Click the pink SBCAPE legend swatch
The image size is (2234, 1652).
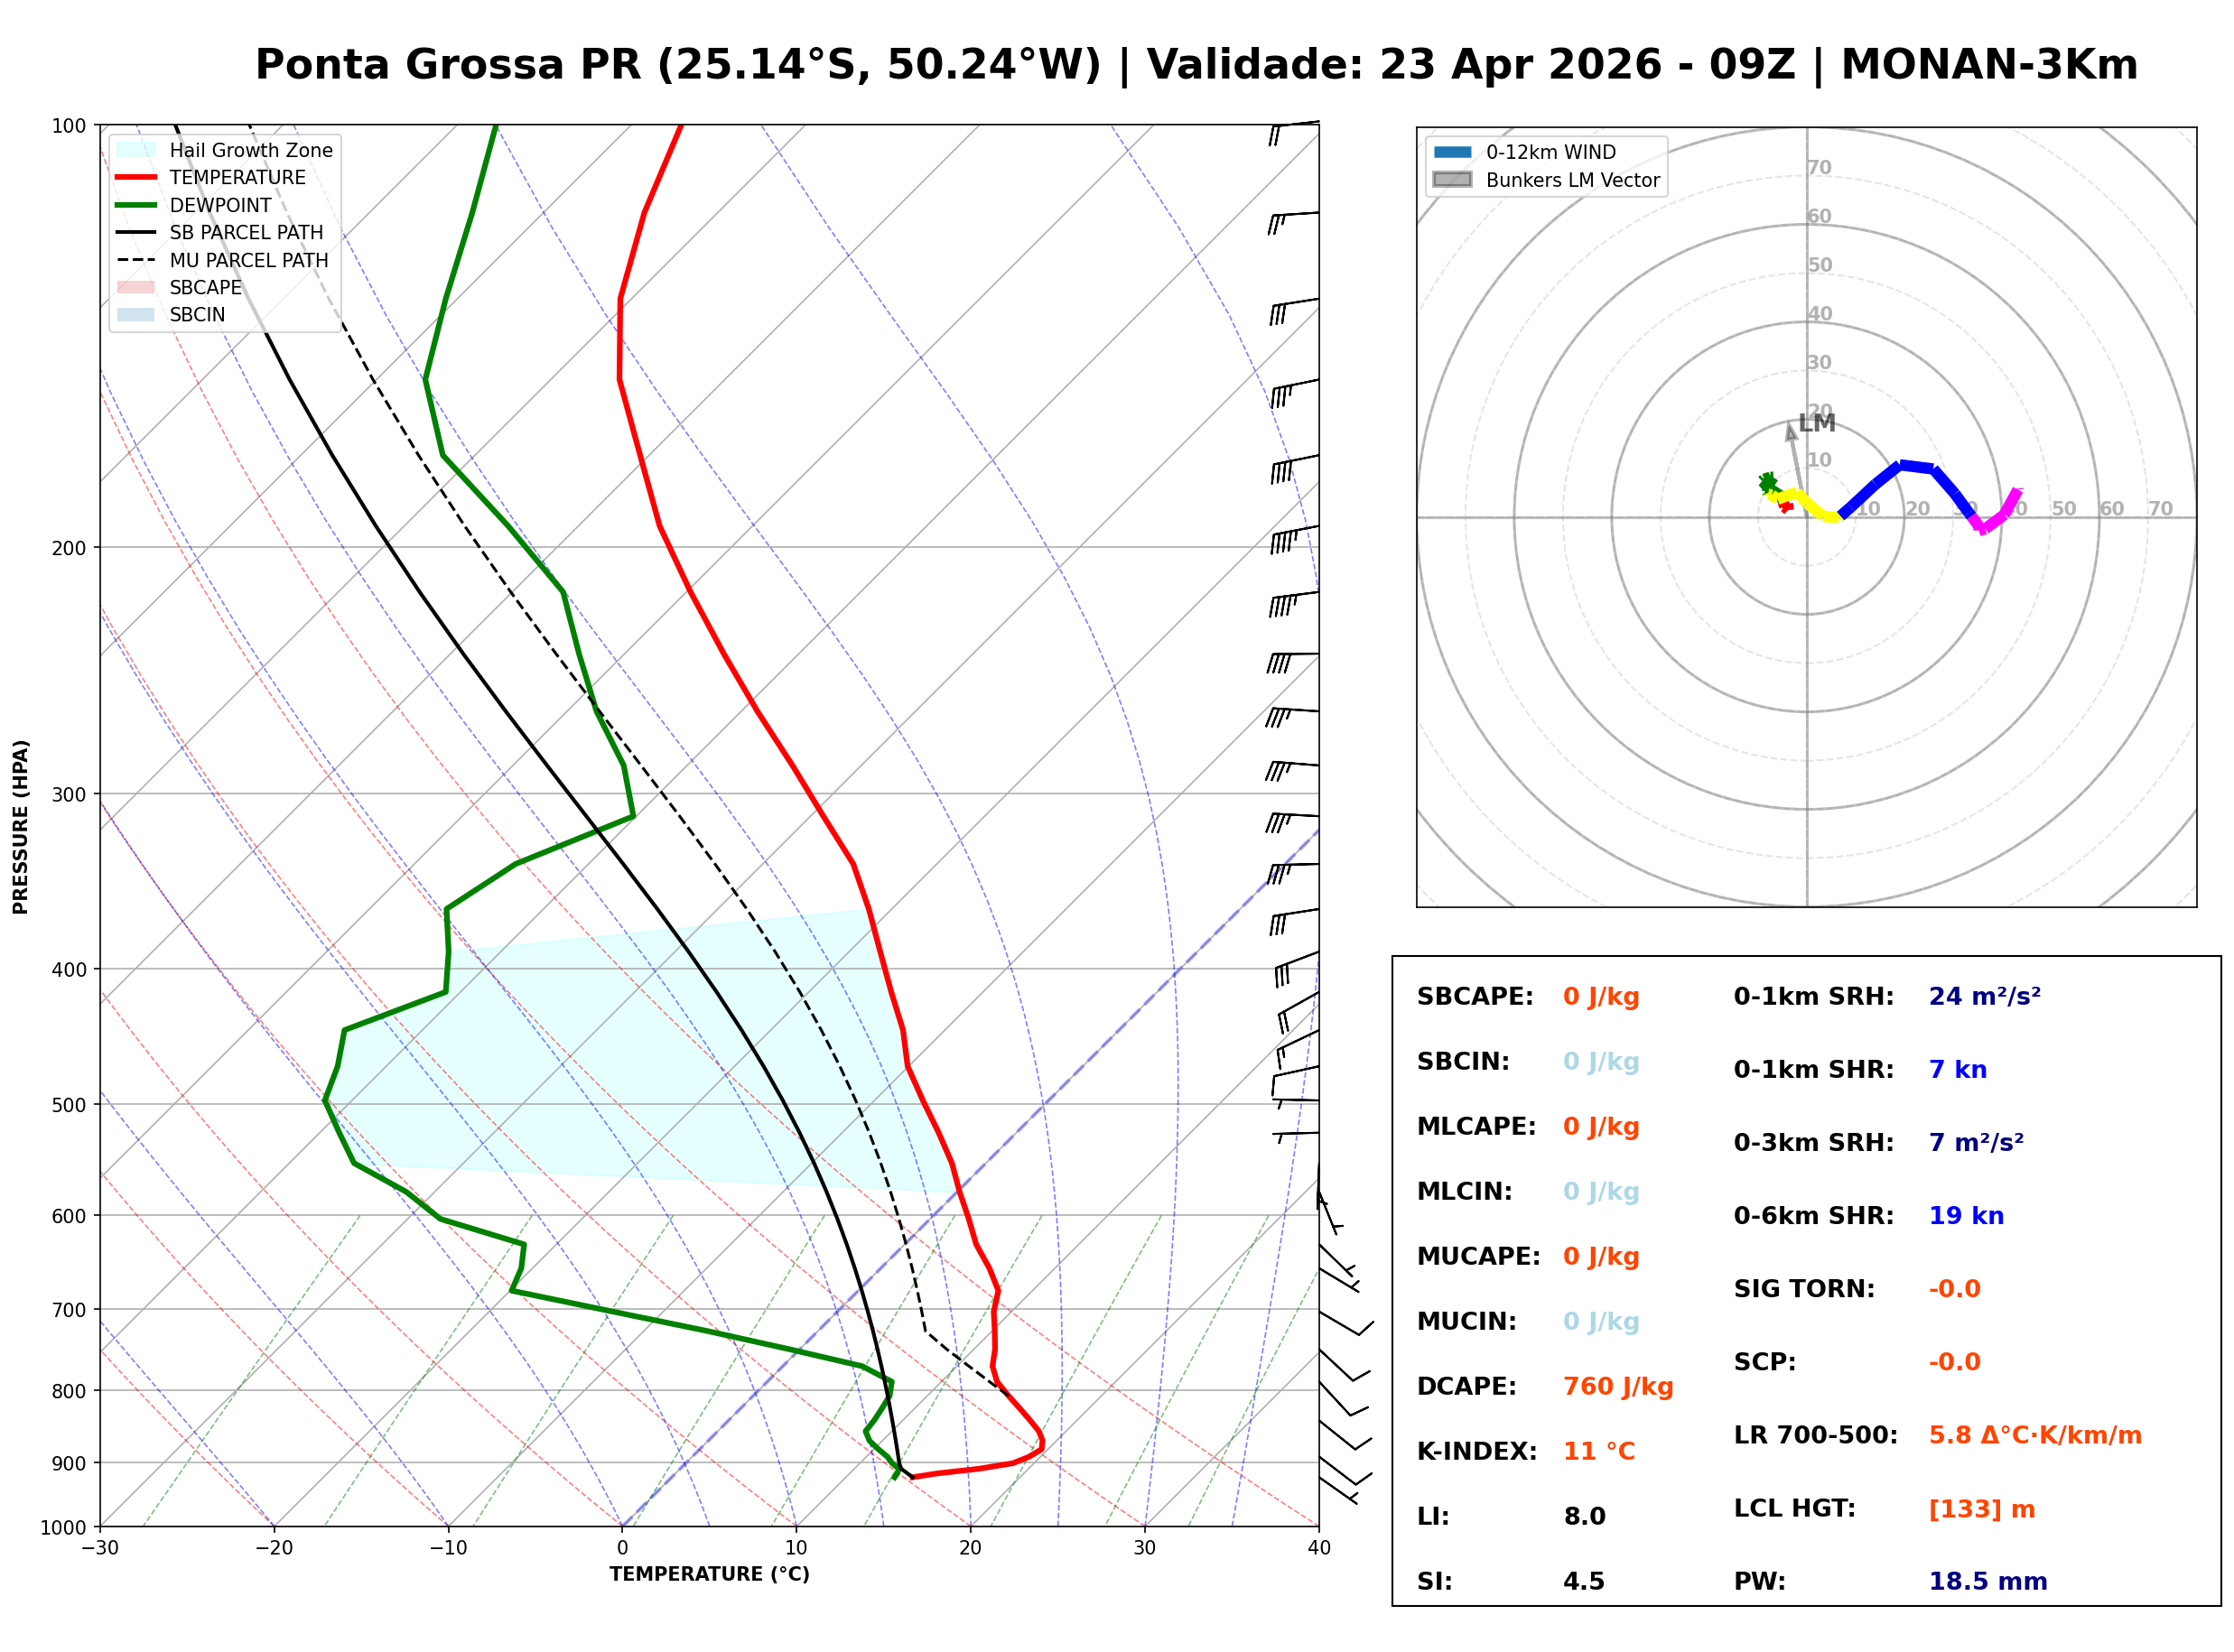click(x=136, y=287)
